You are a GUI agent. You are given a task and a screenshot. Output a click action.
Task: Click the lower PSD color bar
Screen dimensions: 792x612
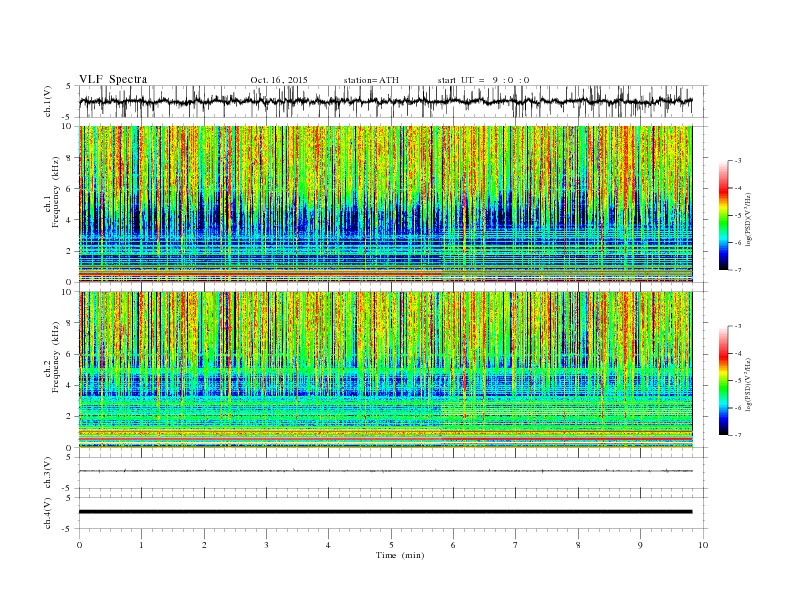coord(723,380)
